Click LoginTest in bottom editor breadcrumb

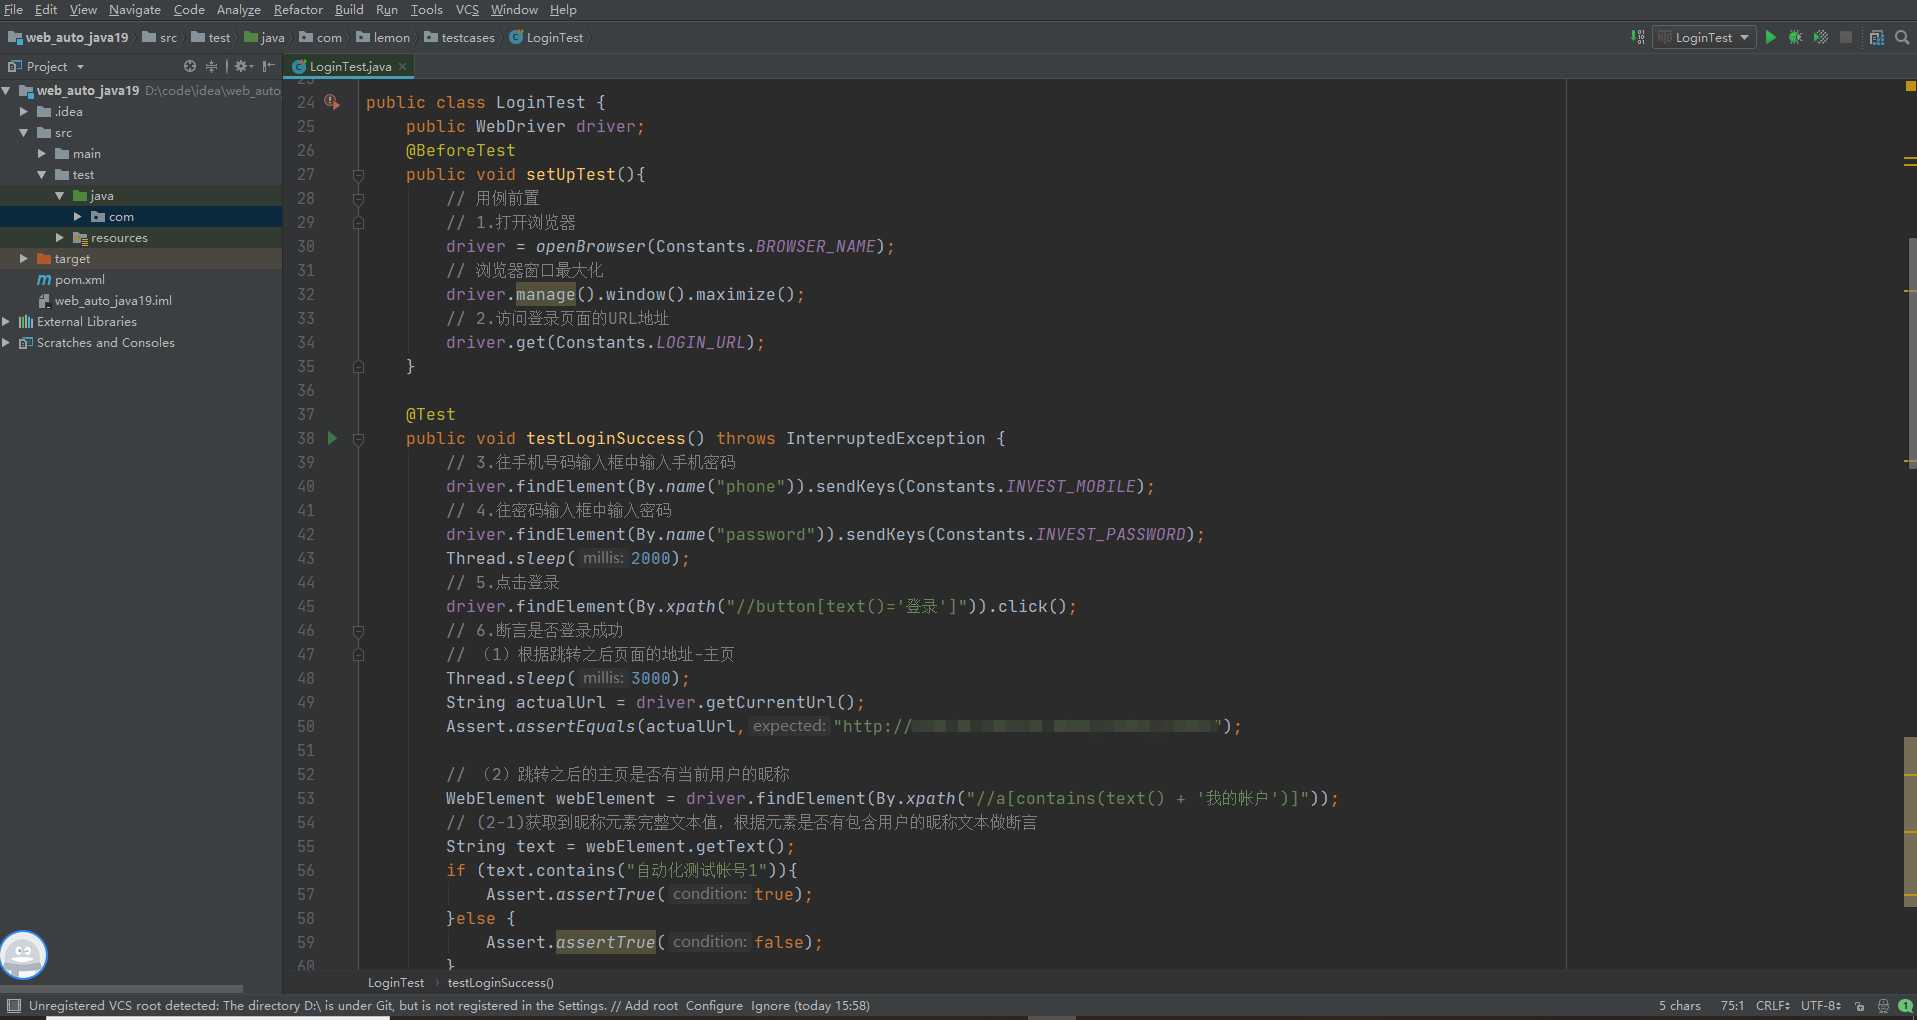tap(395, 983)
